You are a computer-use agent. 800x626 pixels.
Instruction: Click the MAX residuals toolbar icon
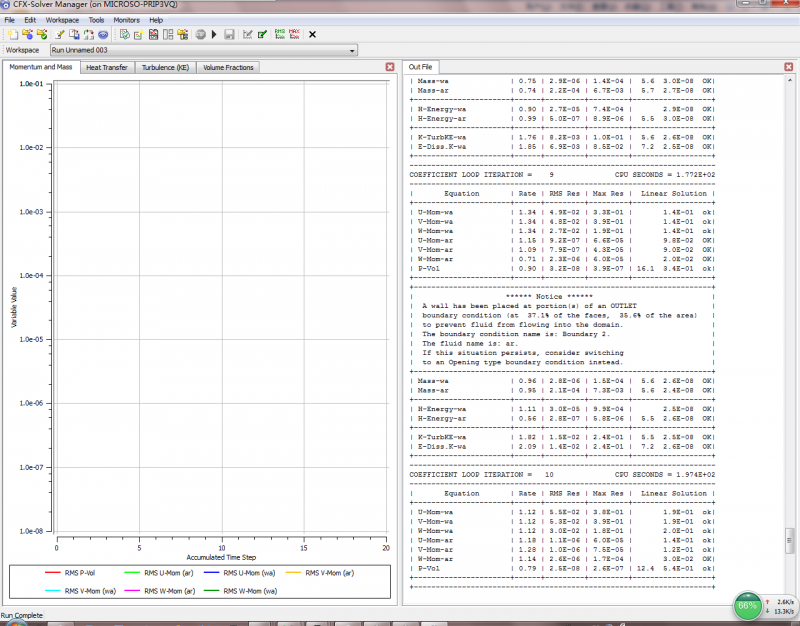[x=294, y=34]
